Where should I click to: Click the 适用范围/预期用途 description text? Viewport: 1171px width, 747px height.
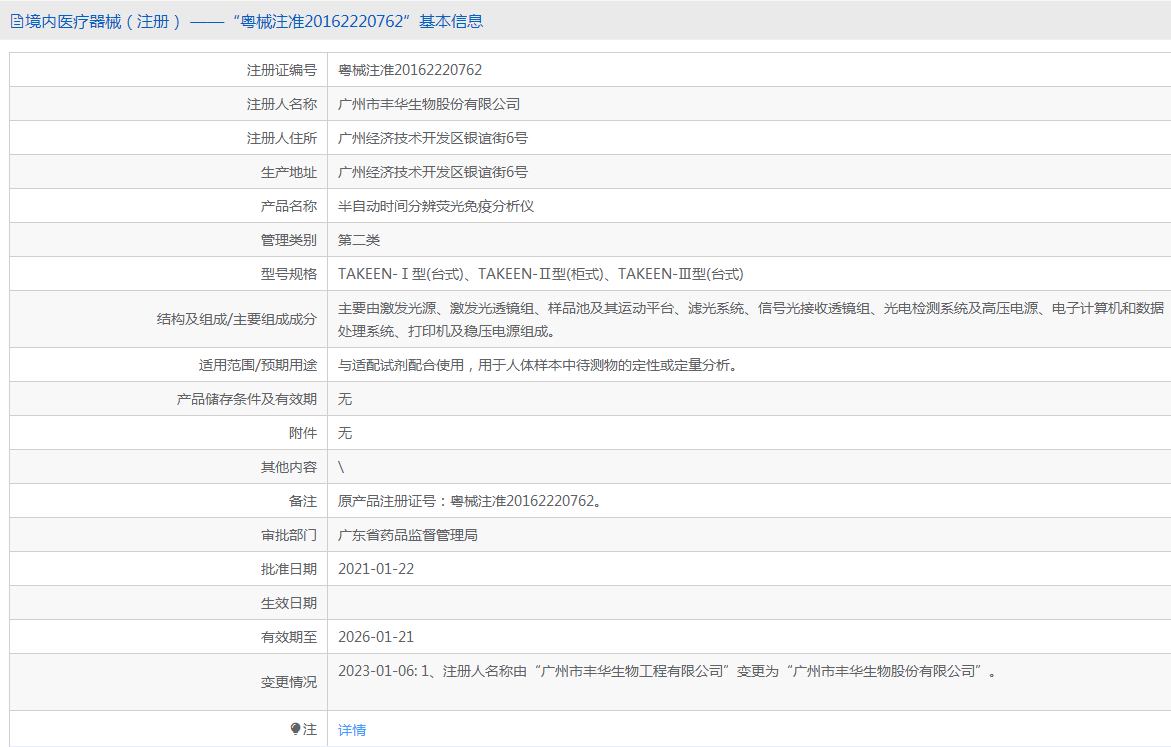[540, 365]
